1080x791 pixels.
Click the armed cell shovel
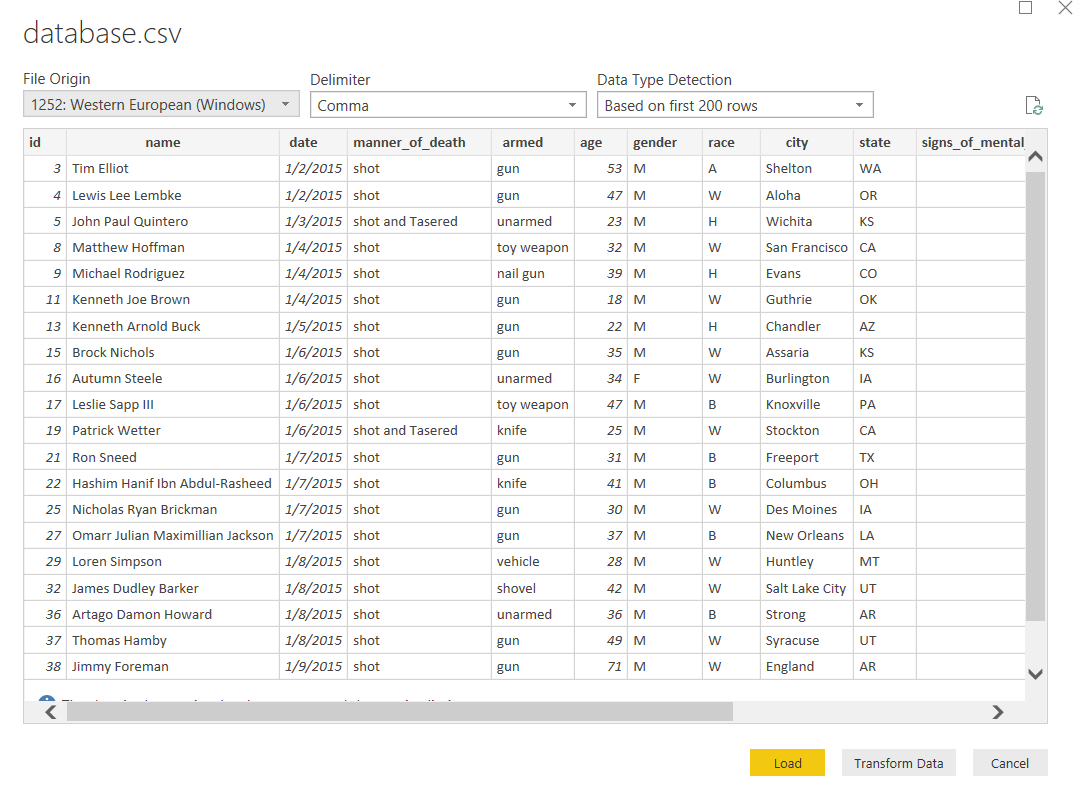coord(532,588)
